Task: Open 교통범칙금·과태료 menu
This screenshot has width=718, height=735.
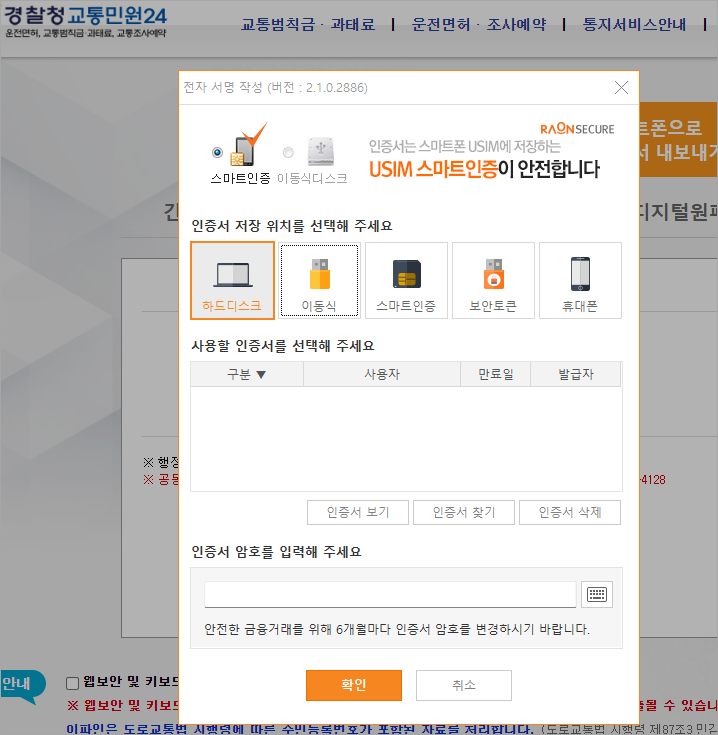Action: [308, 24]
